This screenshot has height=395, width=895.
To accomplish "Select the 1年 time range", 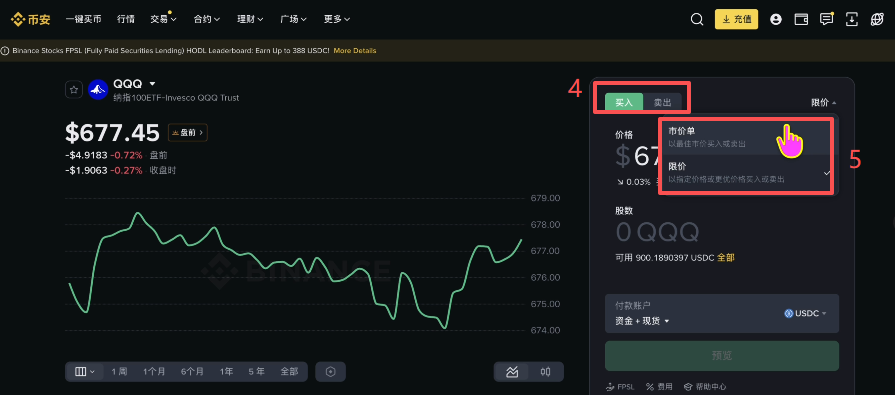I will (x=227, y=372).
